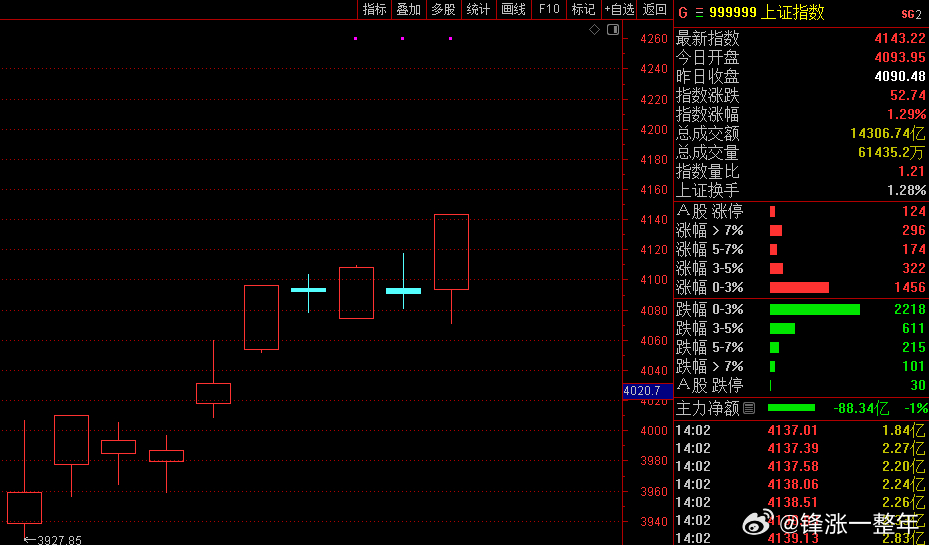The height and width of the screenshot is (545, 929).
Task: Click volume ratio value 1.21
Action: tap(913, 171)
